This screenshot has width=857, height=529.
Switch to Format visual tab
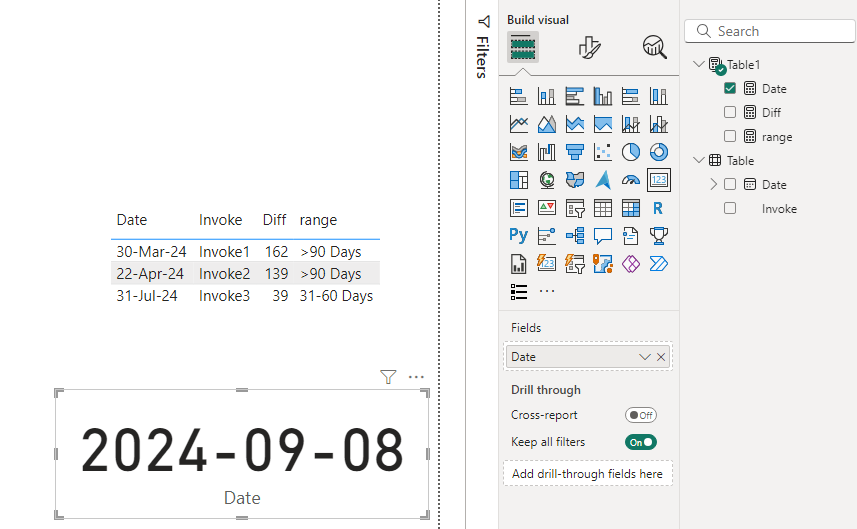point(589,47)
